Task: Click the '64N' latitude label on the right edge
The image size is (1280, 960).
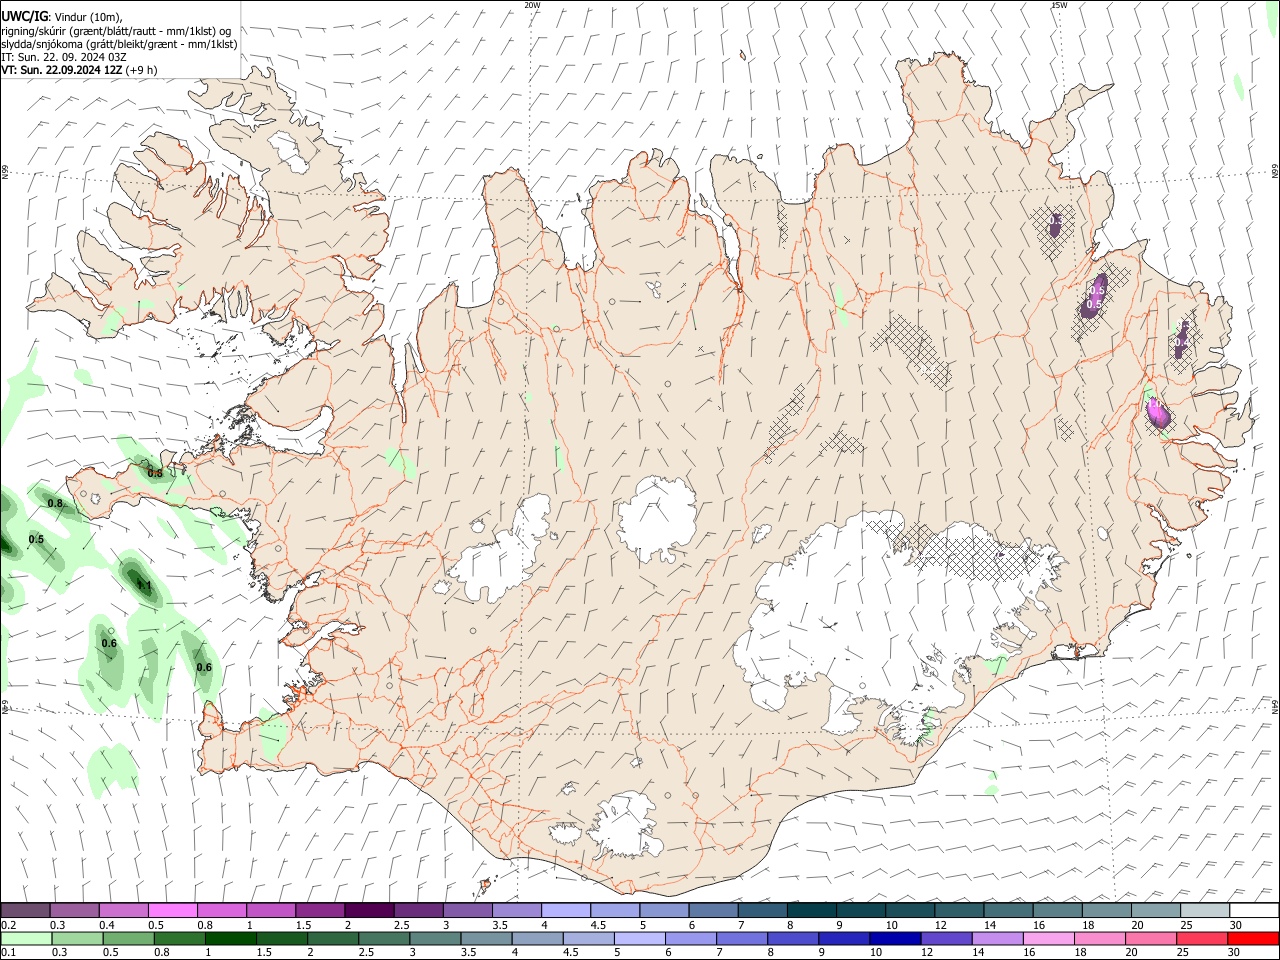Action: click(x=1275, y=707)
